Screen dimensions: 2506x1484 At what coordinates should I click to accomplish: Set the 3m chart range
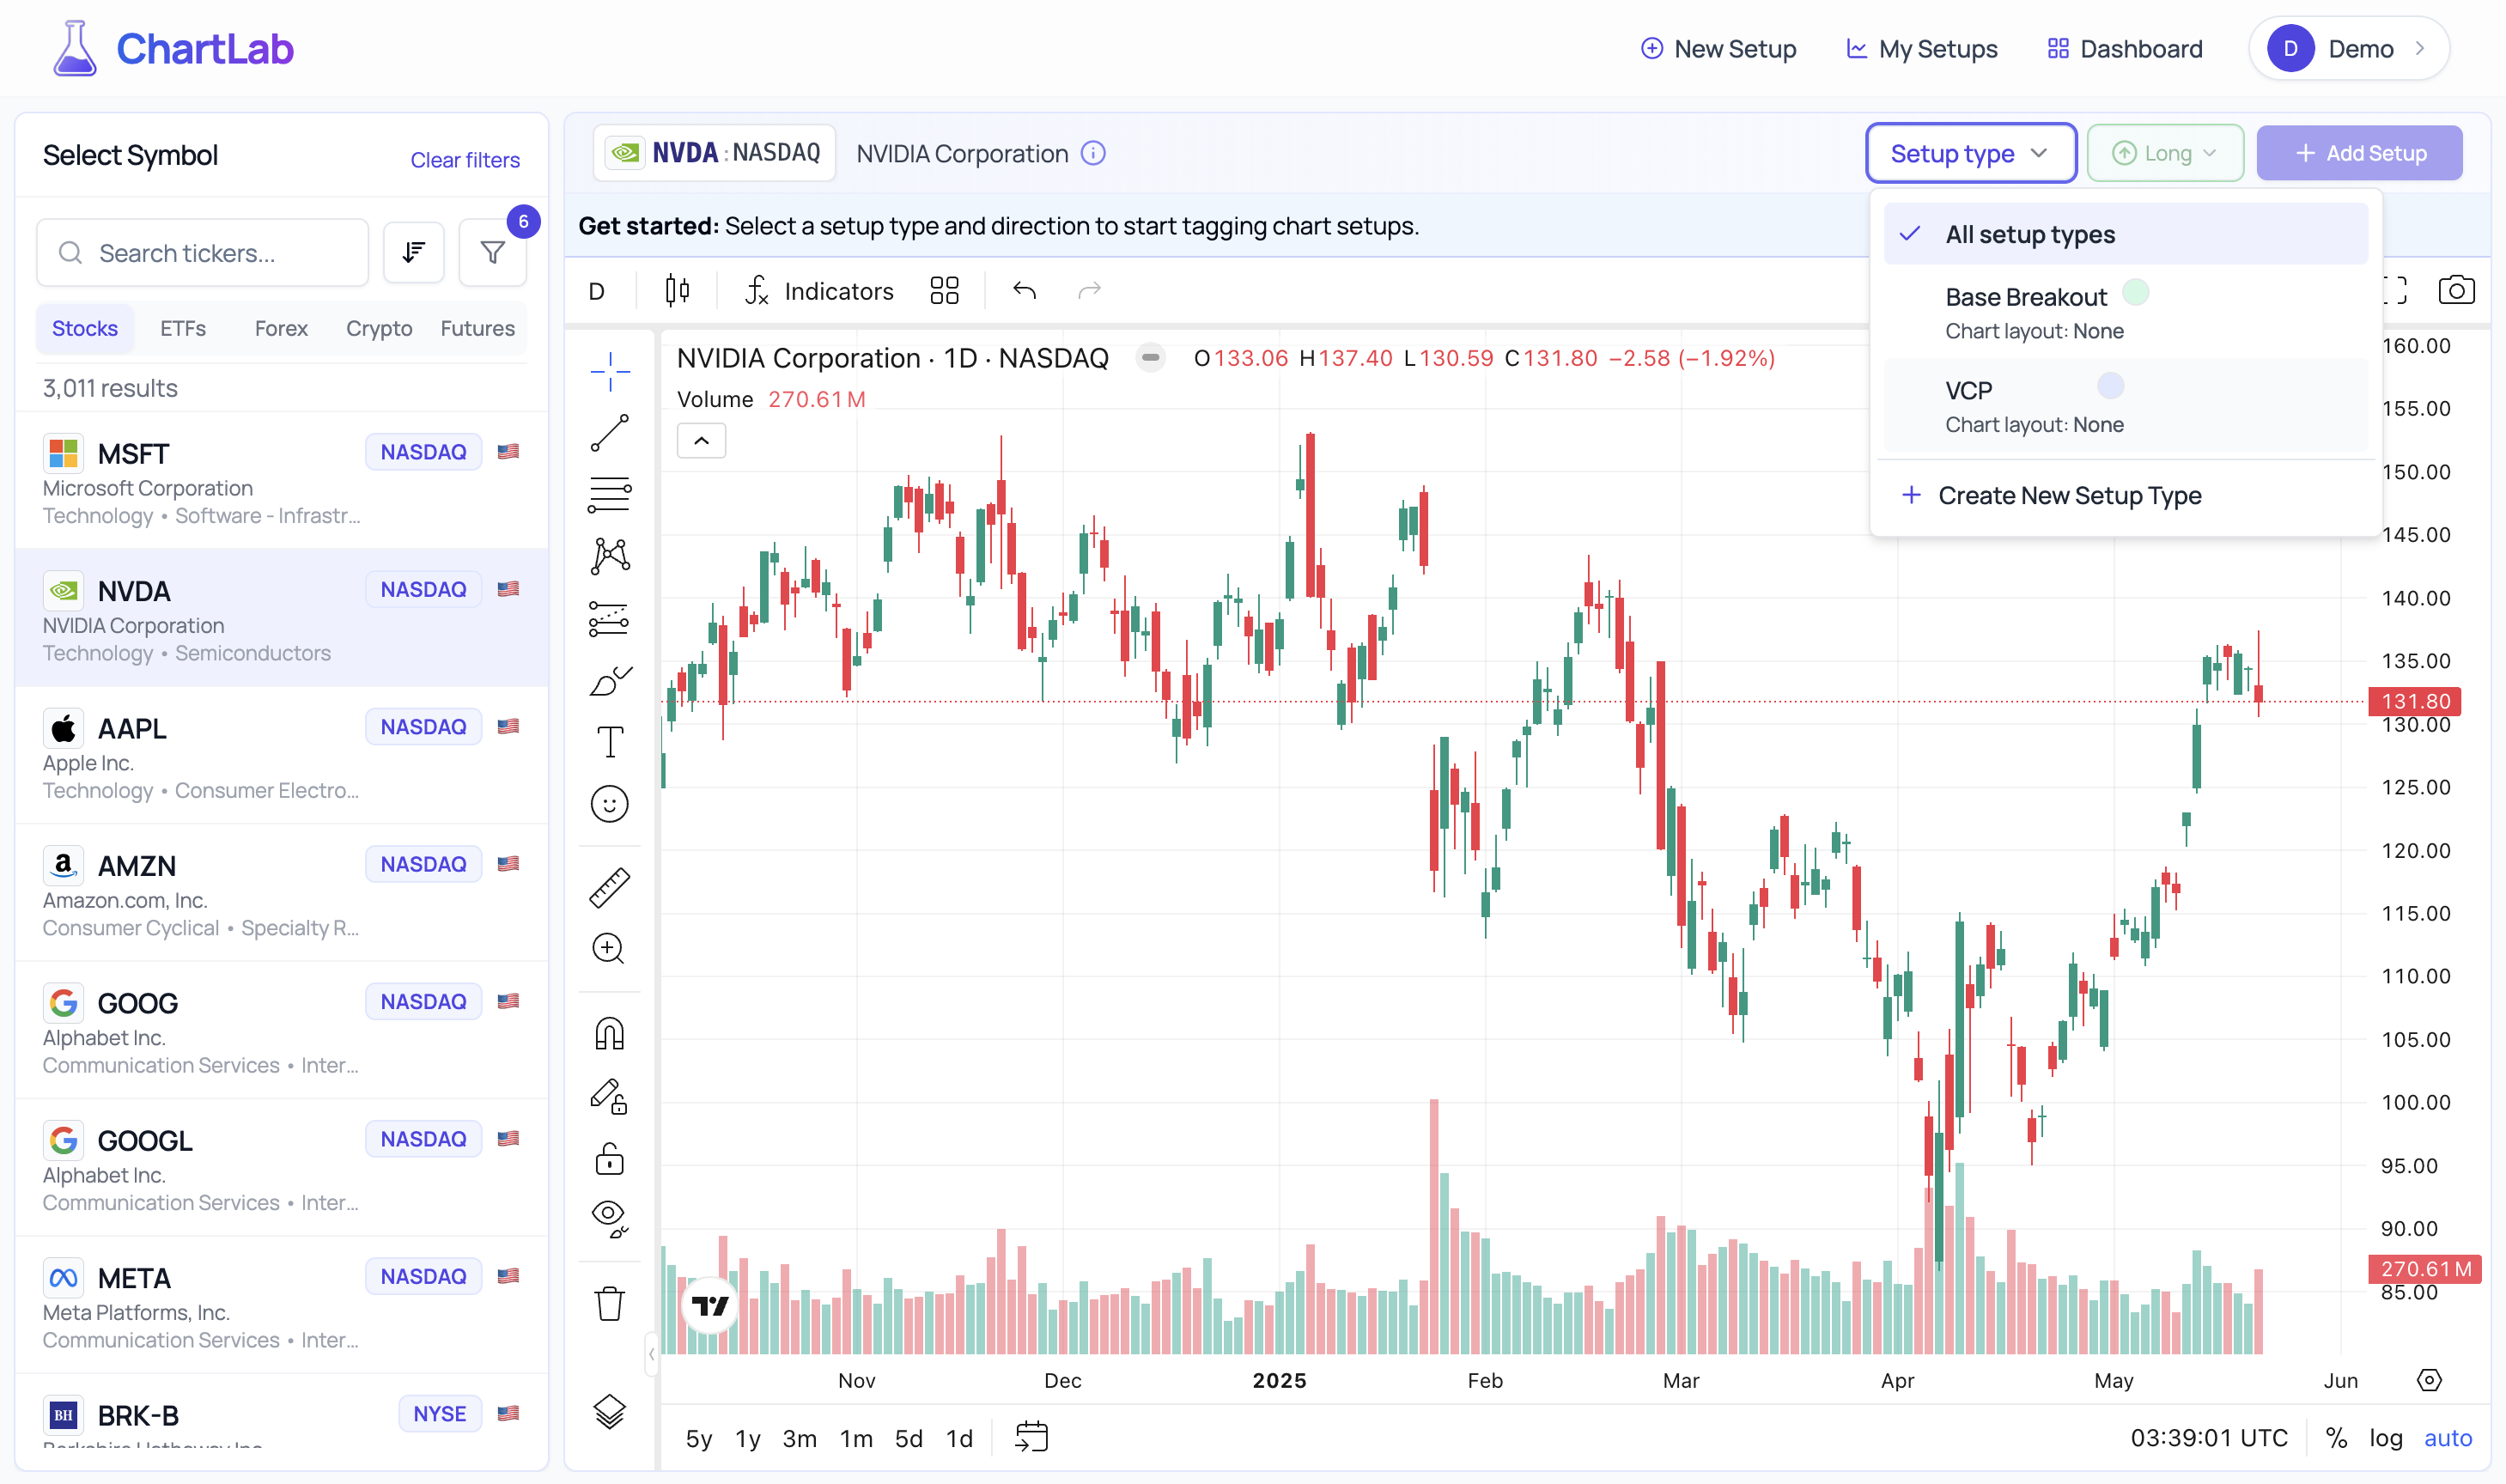point(799,1438)
